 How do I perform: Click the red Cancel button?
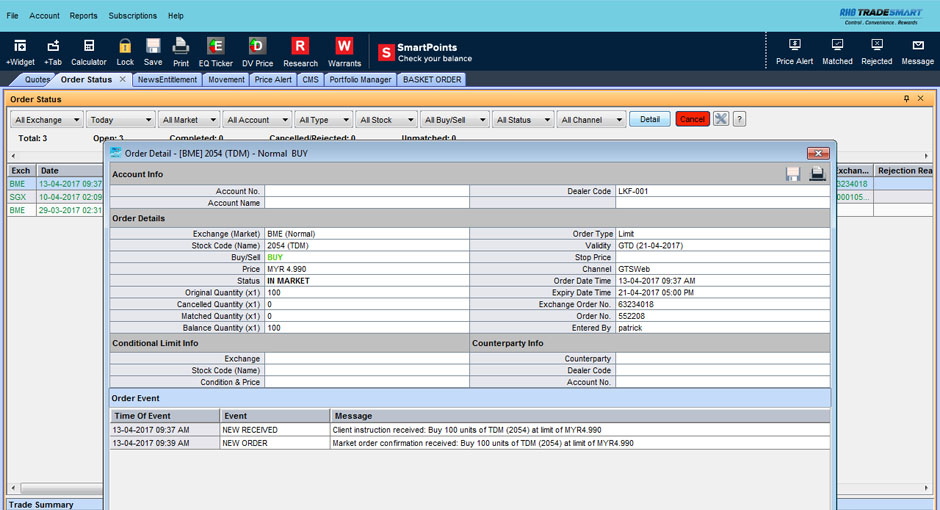692,119
